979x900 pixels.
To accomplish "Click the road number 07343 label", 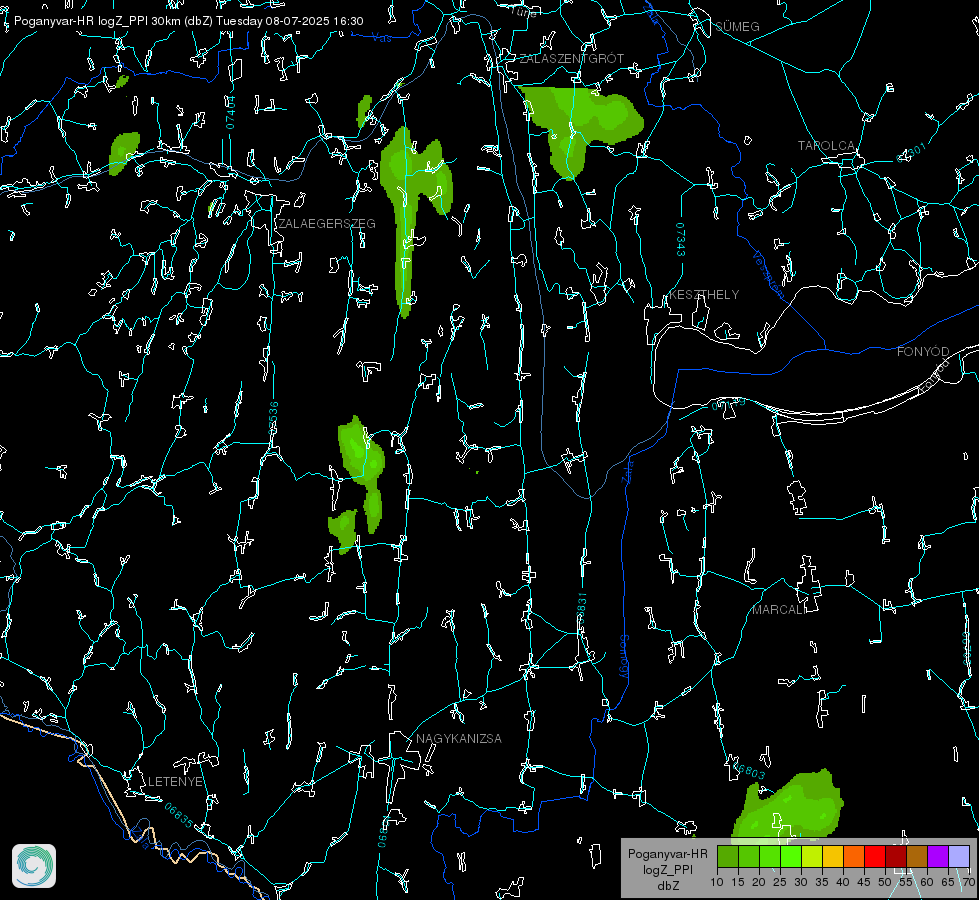I will click(x=681, y=240).
